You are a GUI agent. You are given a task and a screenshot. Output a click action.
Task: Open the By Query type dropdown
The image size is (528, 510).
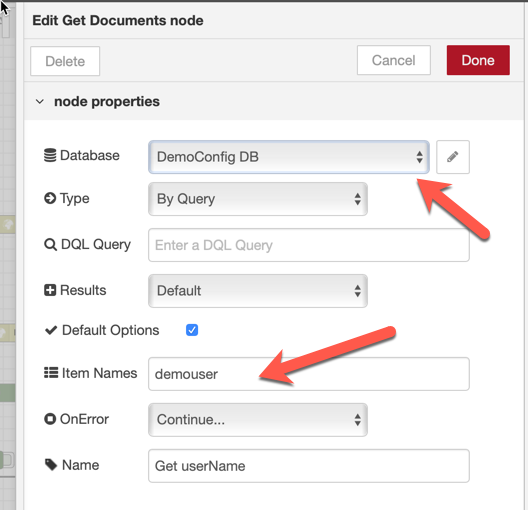(258, 199)
